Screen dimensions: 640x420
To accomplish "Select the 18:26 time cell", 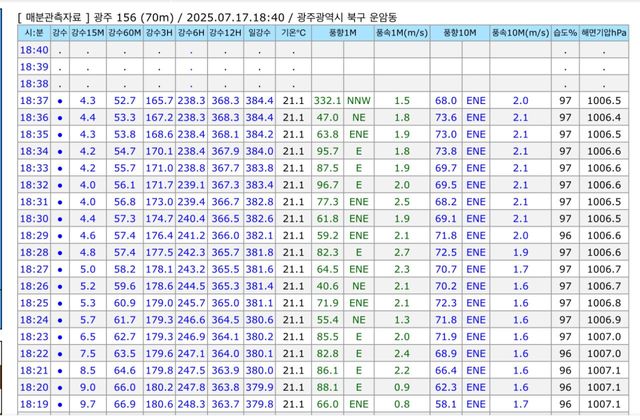I will coord(34,286).
